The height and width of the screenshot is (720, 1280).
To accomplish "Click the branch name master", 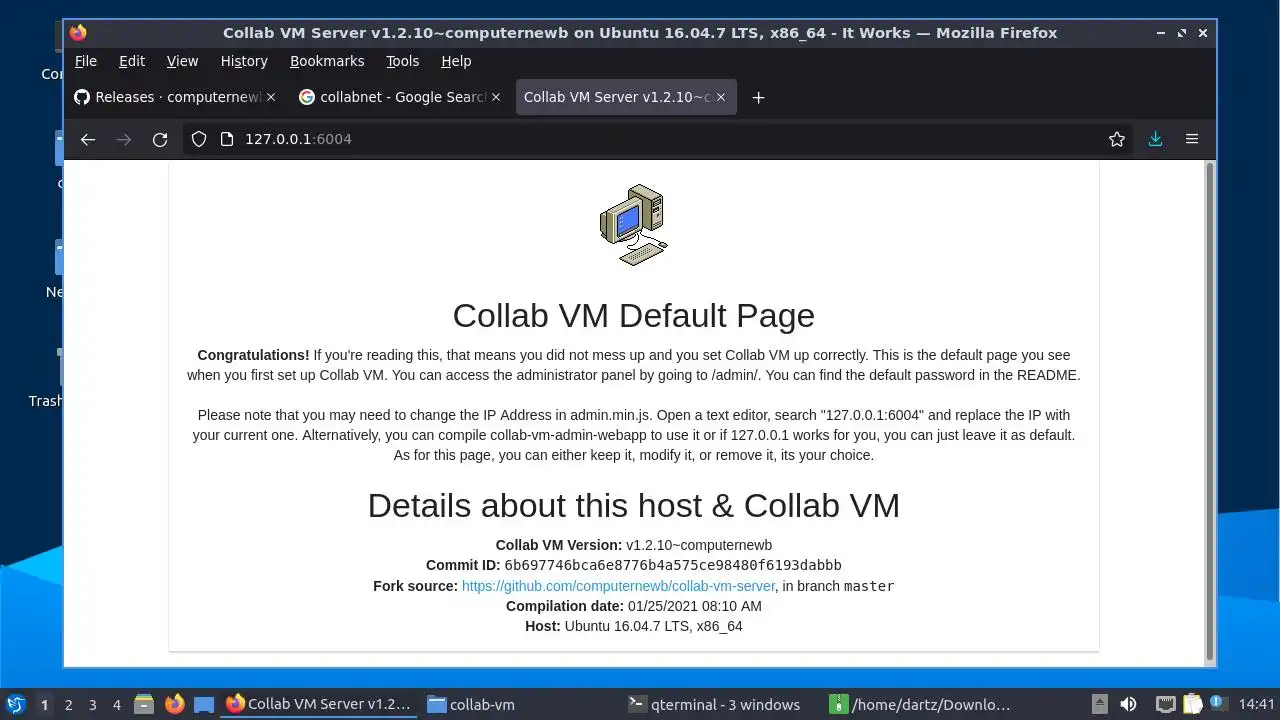I will (869, 586).
